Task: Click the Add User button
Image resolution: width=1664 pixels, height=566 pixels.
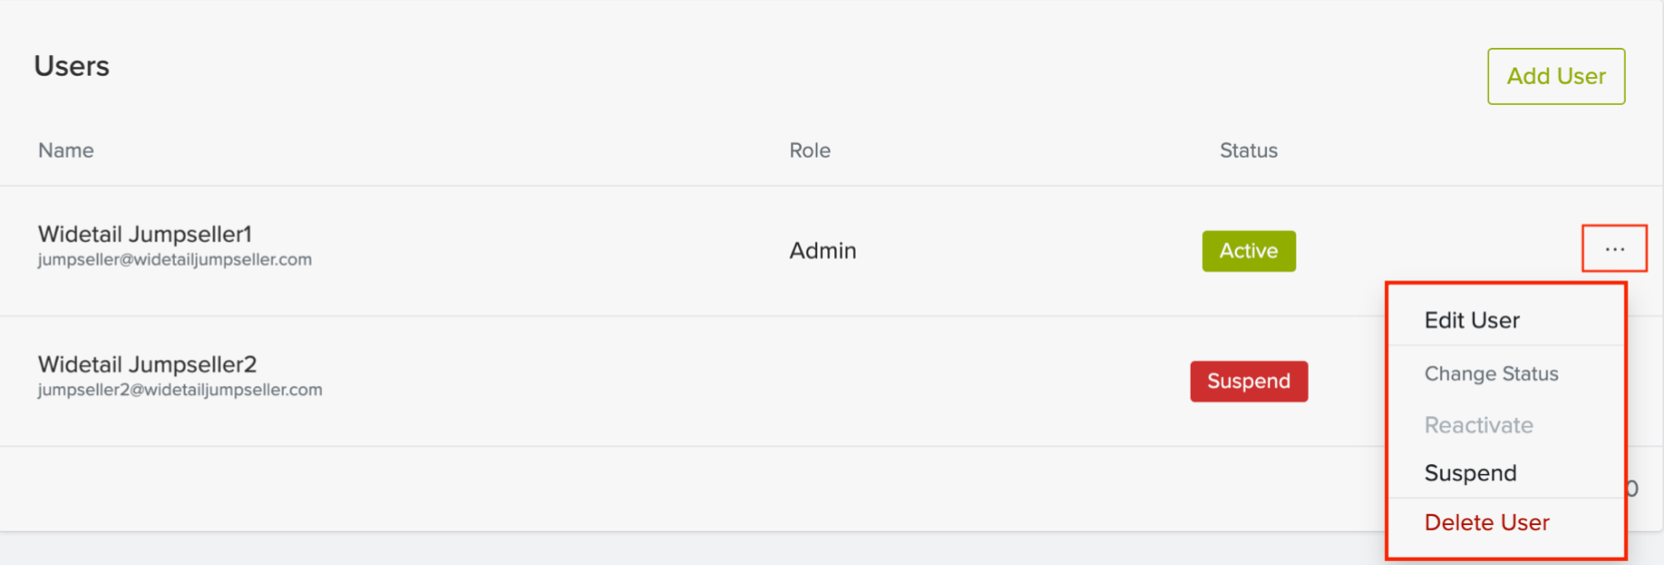Action: [1556, 76]
